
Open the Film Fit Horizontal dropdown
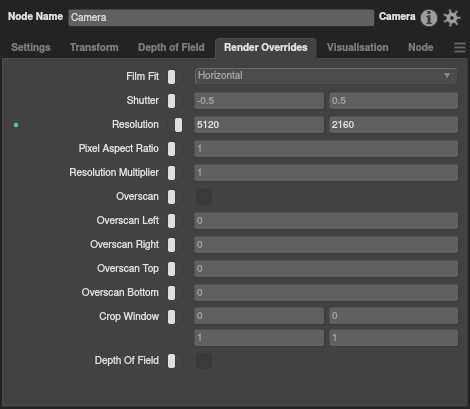pyautogui.click(x=326, y=76)
